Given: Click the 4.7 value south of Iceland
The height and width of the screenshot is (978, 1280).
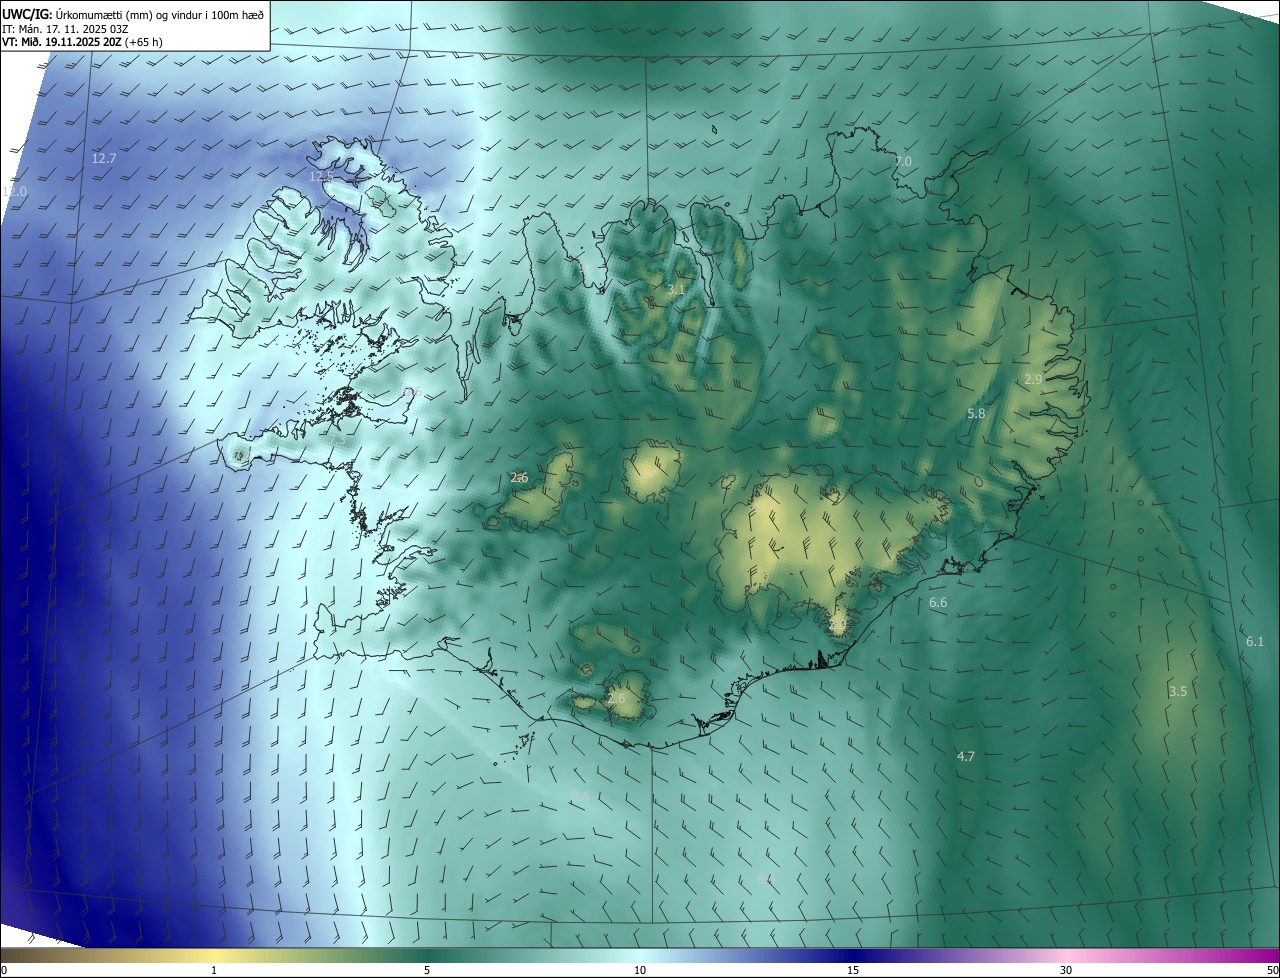Looking at the screenshot, I should 966,757.
